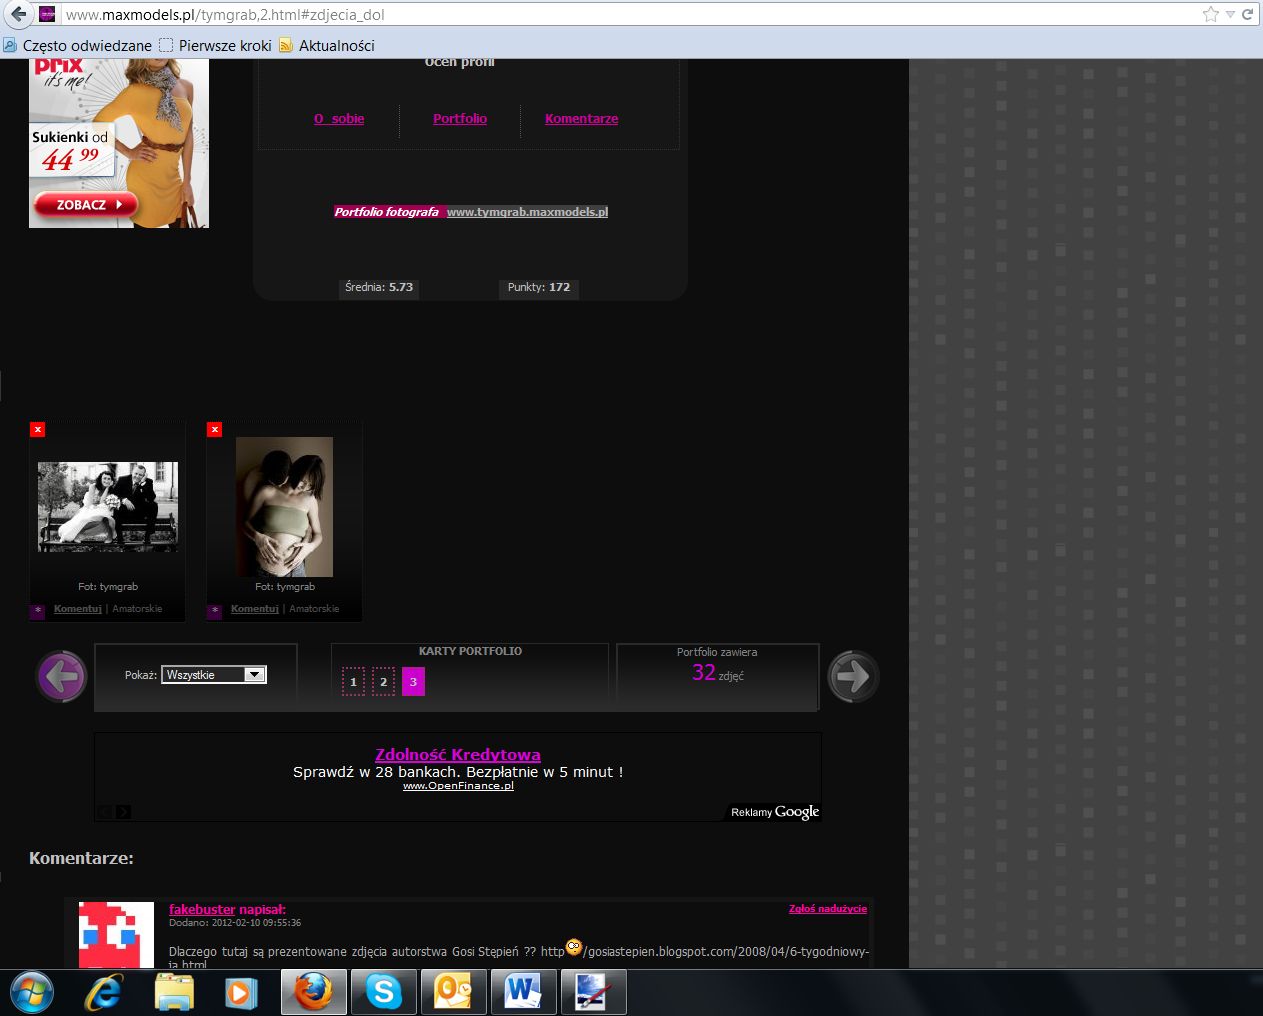Open Windows Explorer folder icon on taskbar
The image size is (1263, 1016).
(x=174, y=993)
